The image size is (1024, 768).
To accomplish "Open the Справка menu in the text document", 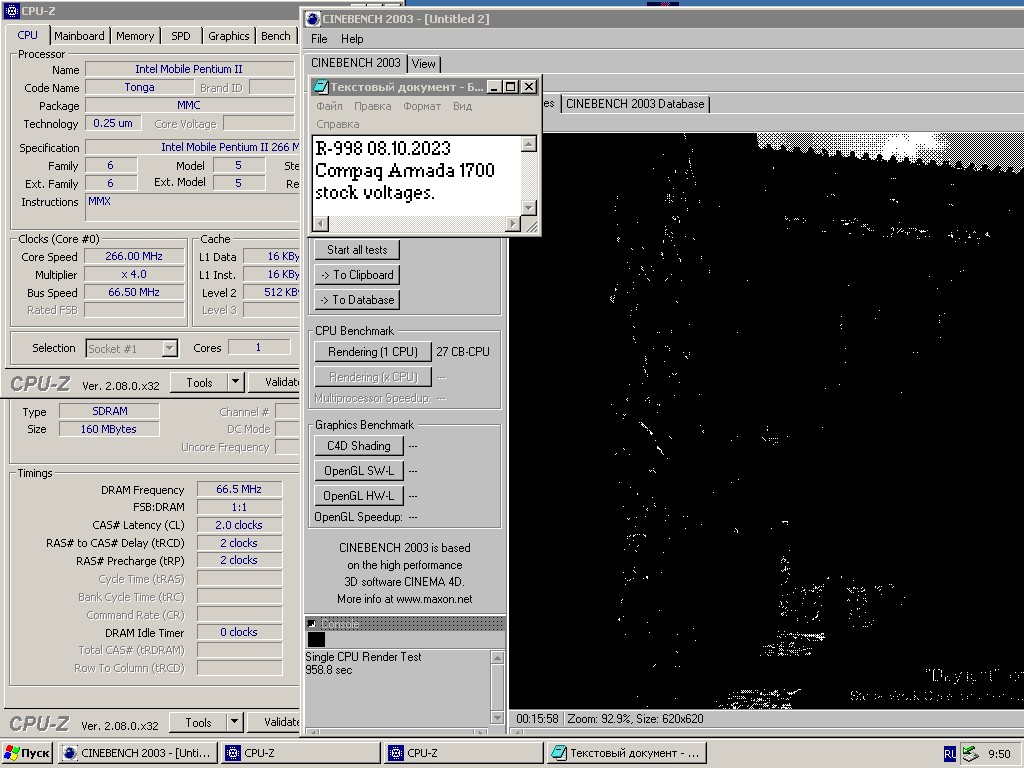I will [x=338, y=124].
